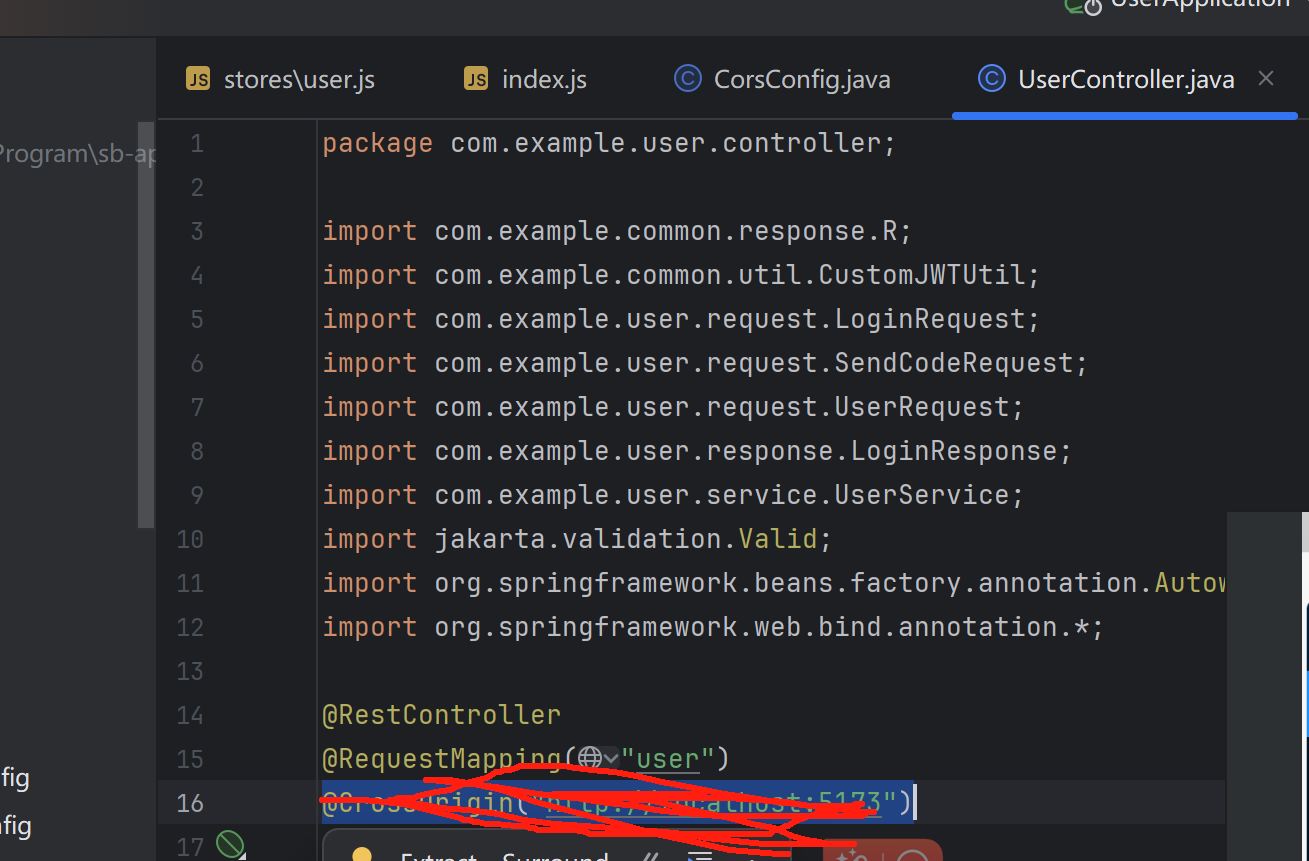Switch to the CorsConfig.java tab
The width and height of the screenshot is (1309, 861).
782,80
